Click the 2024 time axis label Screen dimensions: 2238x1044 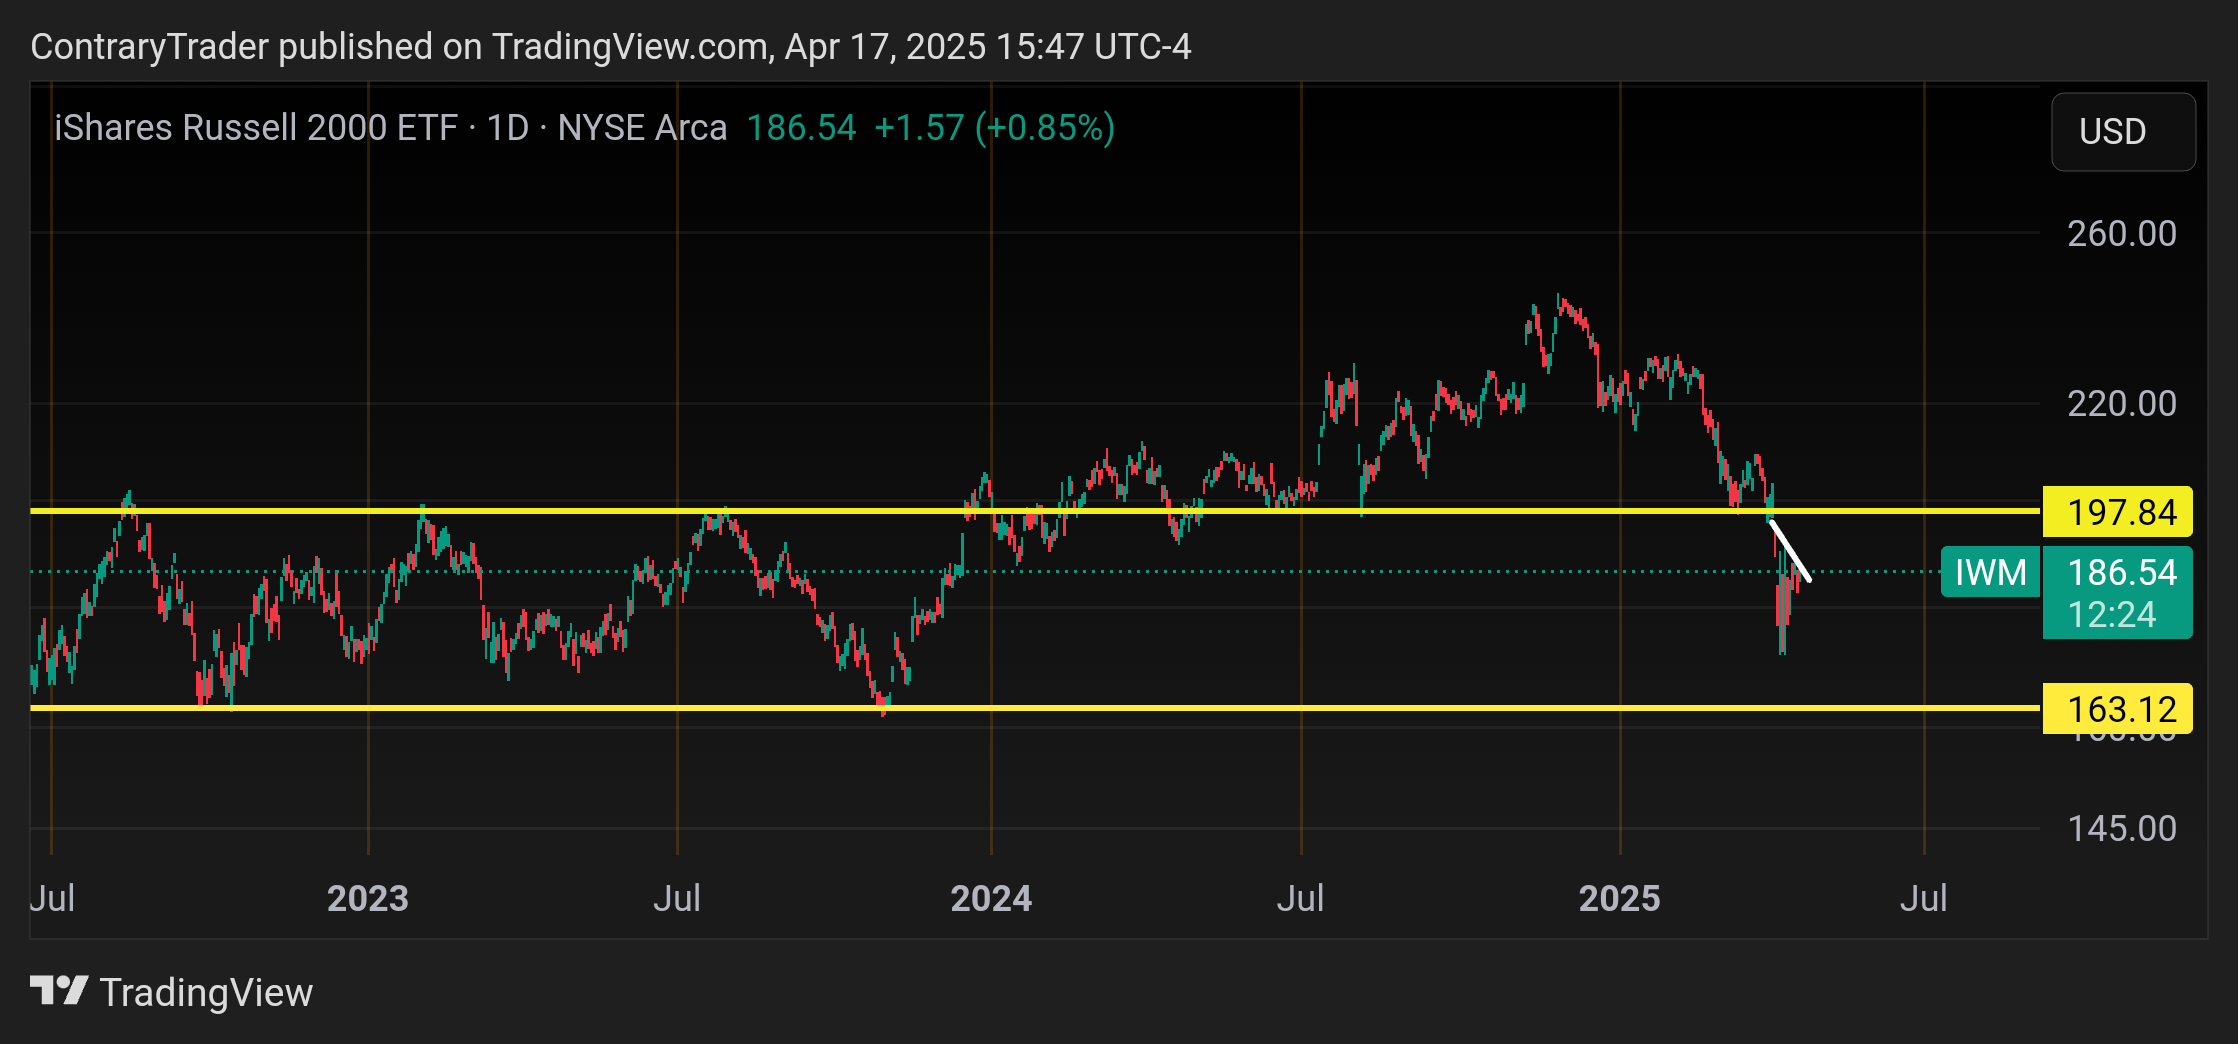coord(991,899)
